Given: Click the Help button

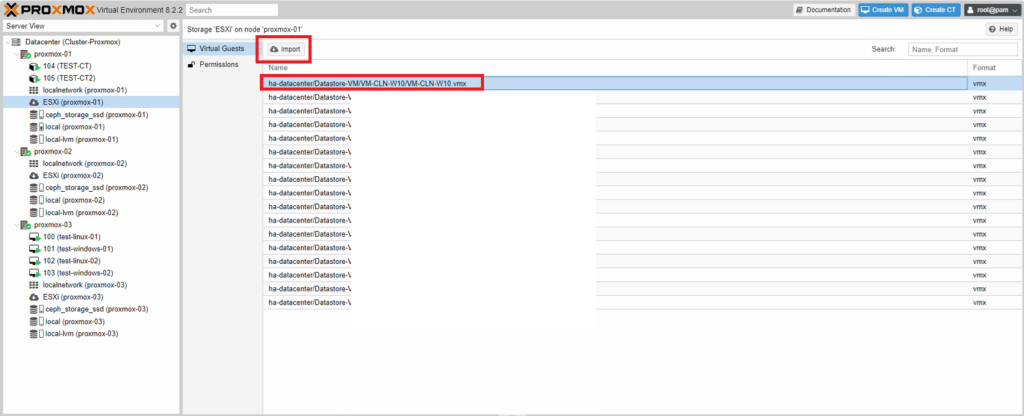Looking at the screenshot, I should coord(1002,30).
